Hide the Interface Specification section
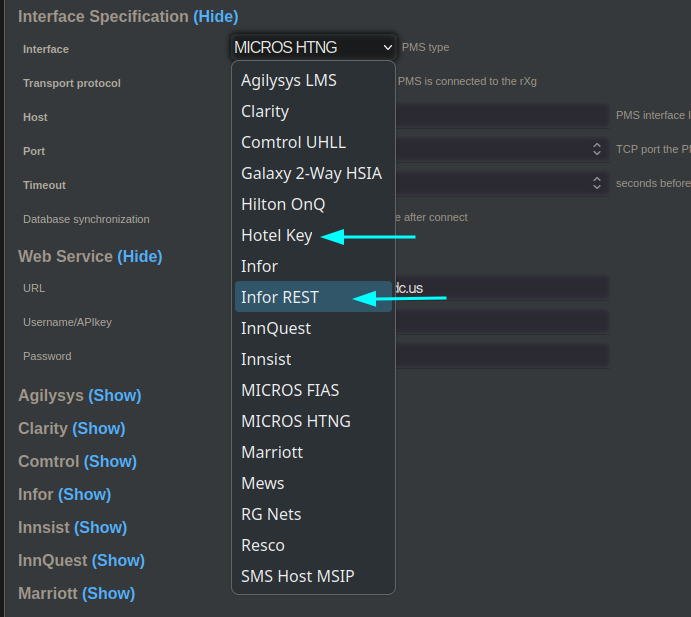 coord(216,17)
